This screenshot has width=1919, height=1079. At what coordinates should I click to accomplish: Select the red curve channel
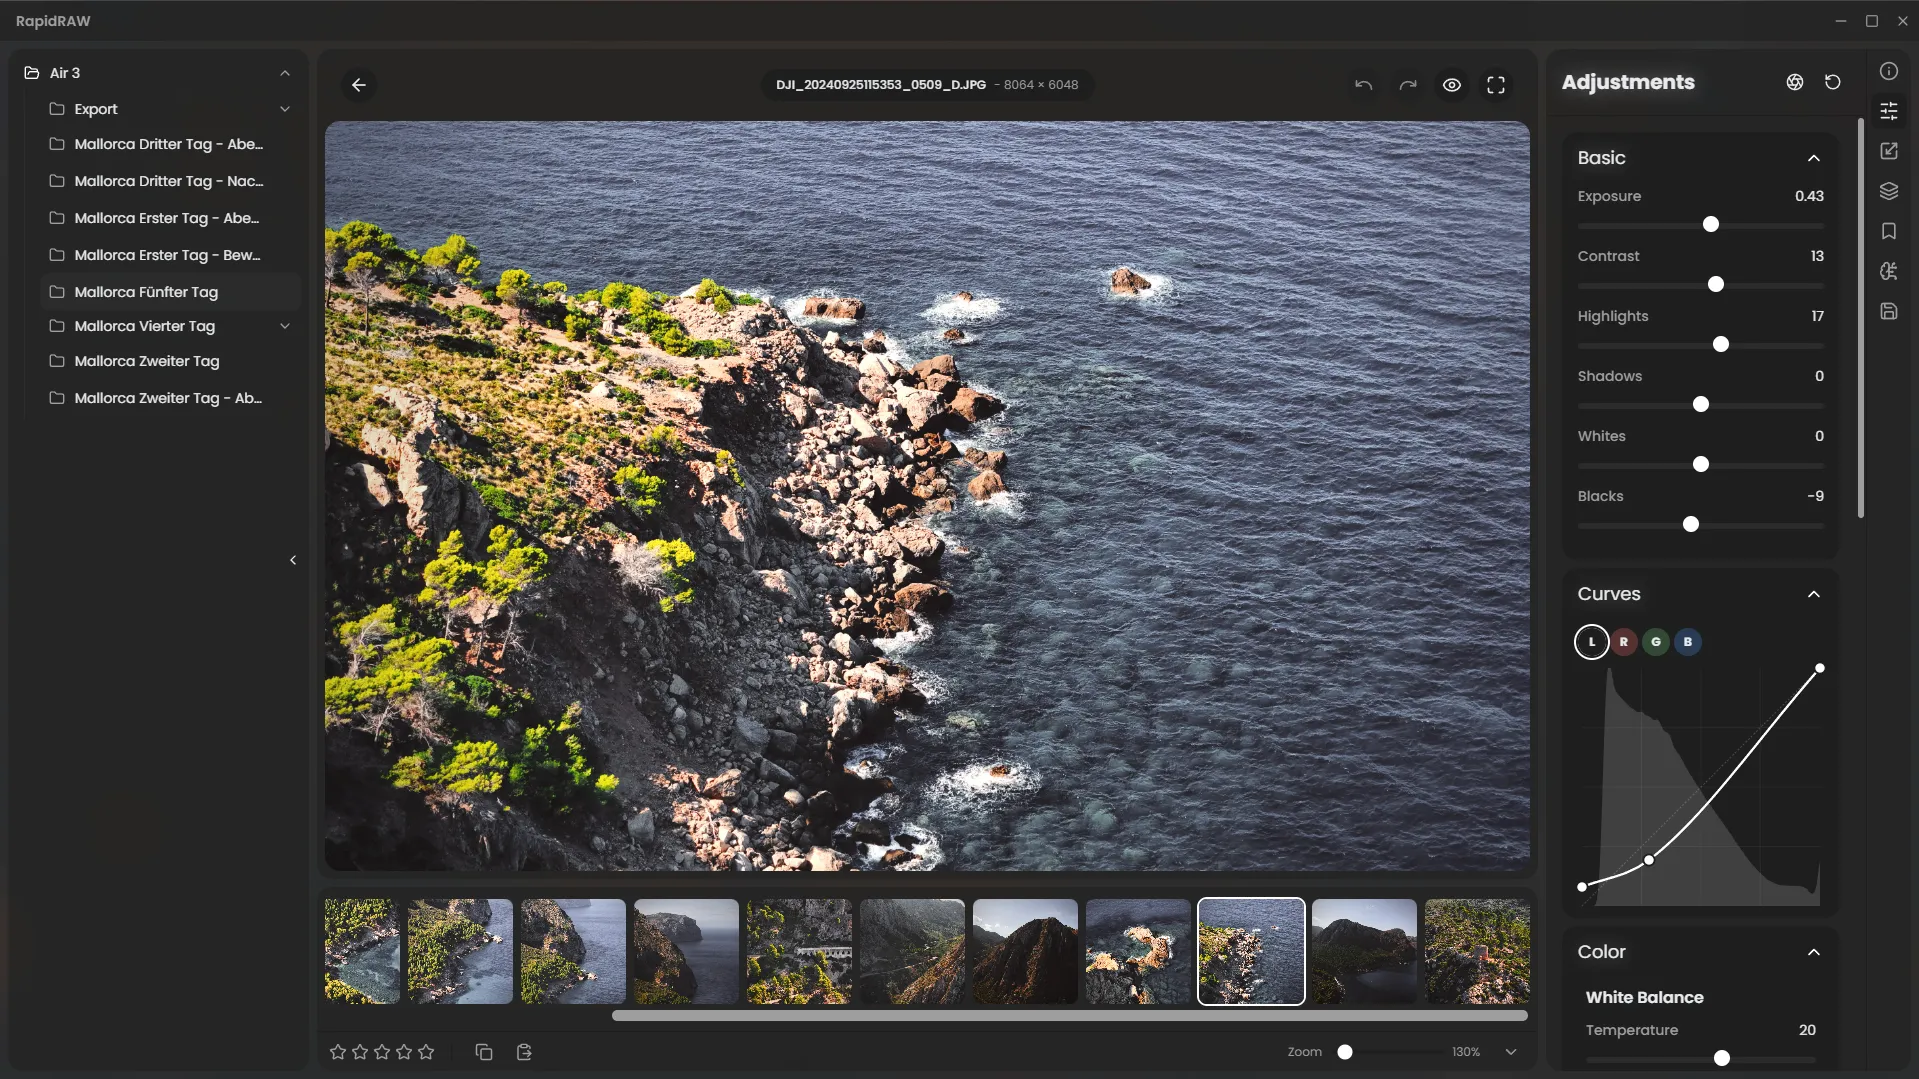pos(1623,642)
